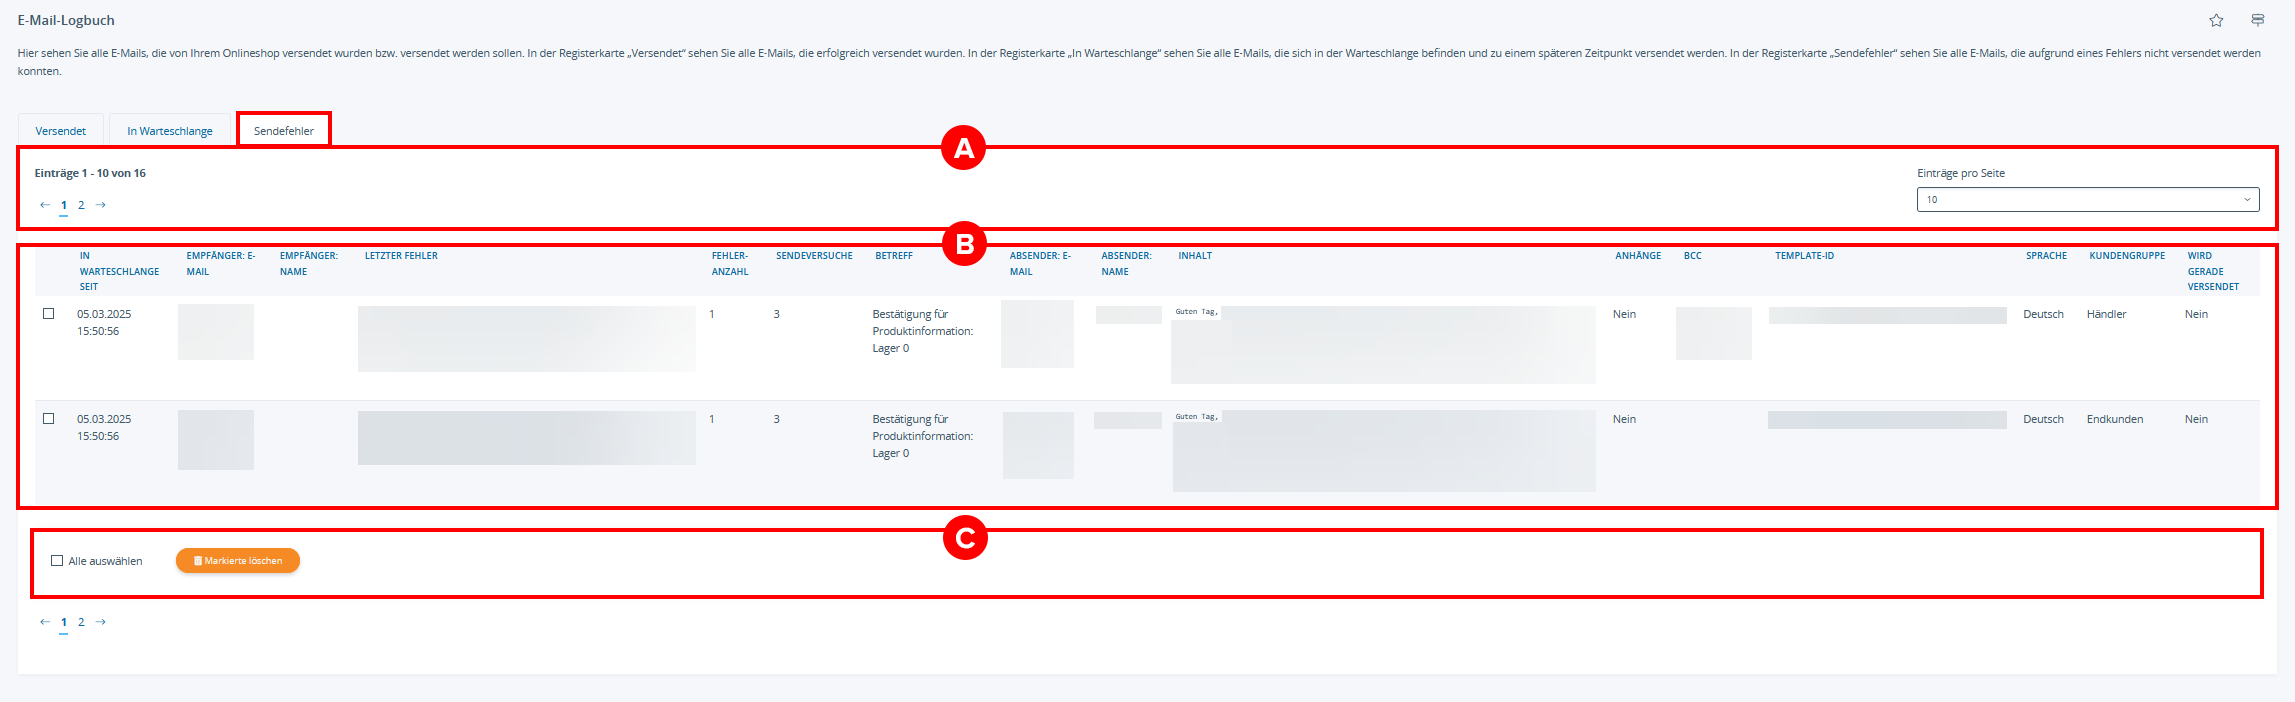Open the 'Einträge pro Seite' dropdown
This screenshot has height=702, width=2295.
click(2087, 200)
